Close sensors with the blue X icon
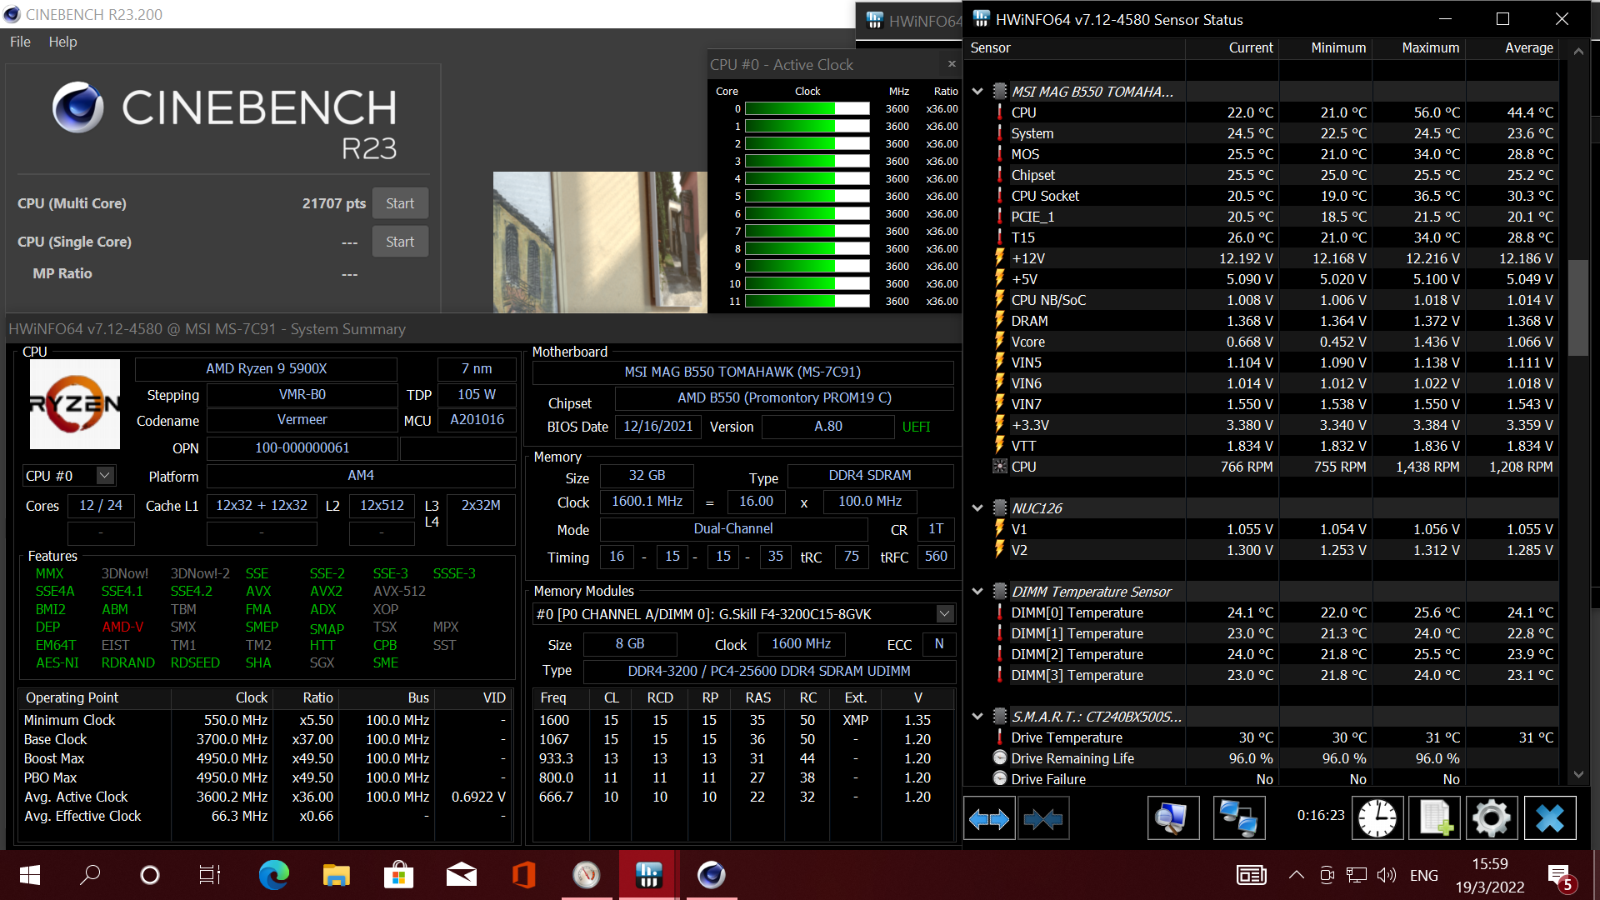Viewport: 1600px width, 900px height. click(x=1550, y=819)
